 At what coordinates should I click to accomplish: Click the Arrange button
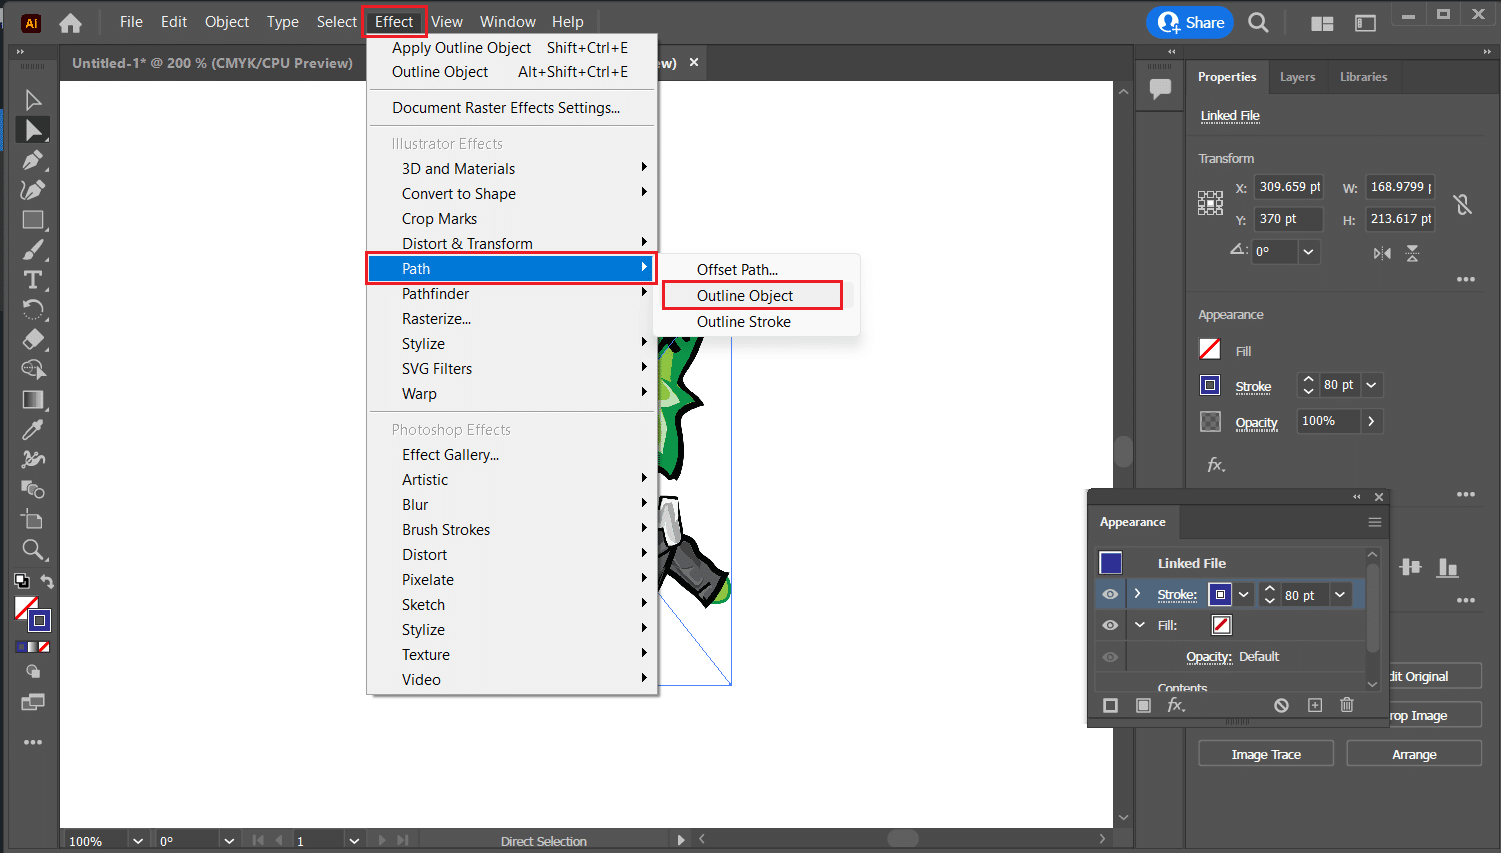[x=1414, y=754]
